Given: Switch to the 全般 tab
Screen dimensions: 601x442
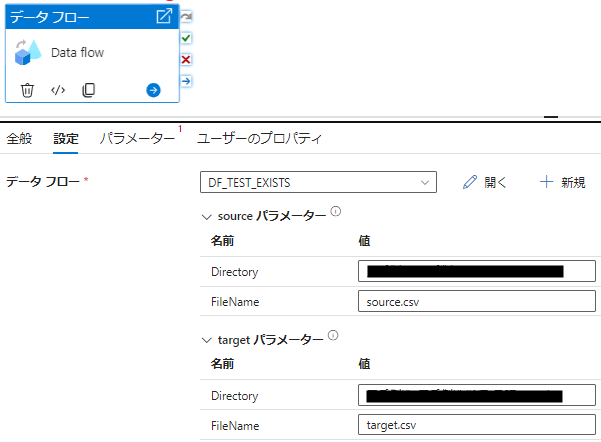Looking at the screenshot, I should click(x=19, y=138).
